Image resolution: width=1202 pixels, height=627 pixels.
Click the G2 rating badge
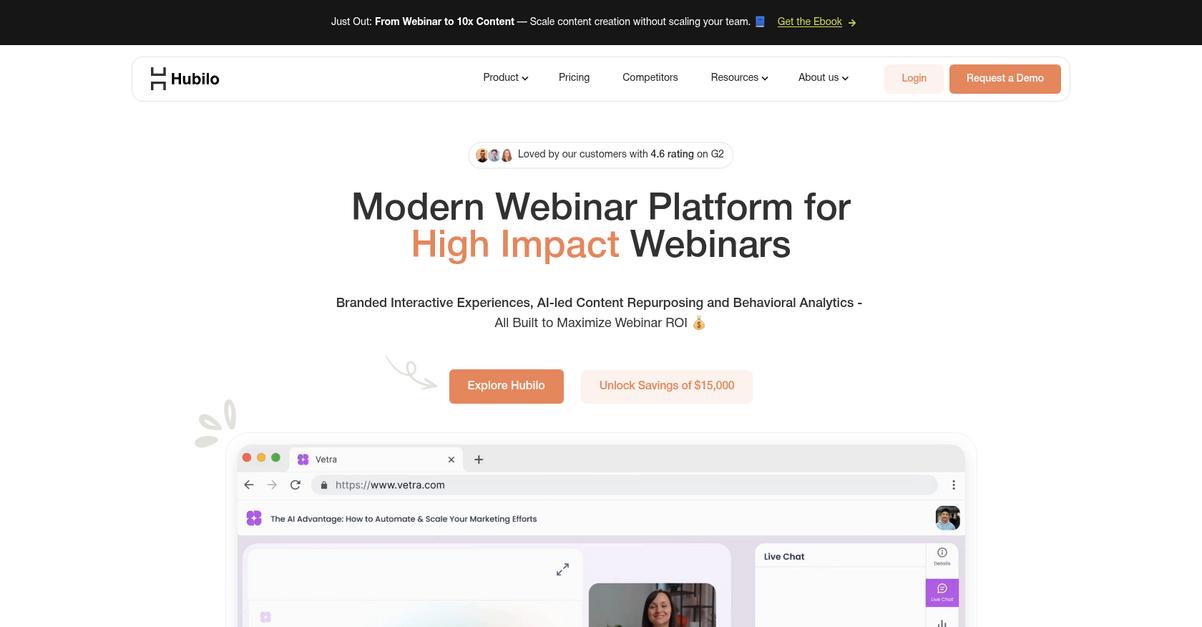[601, 155]
